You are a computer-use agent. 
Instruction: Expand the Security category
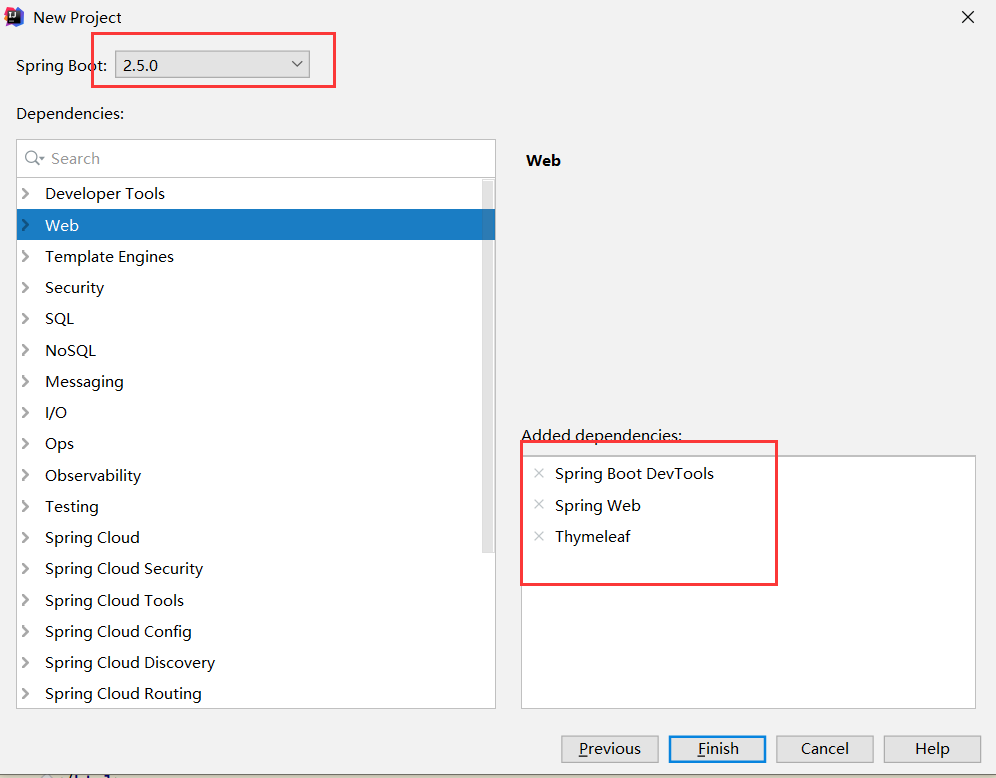pyautogui.click(x=25, y=287)
